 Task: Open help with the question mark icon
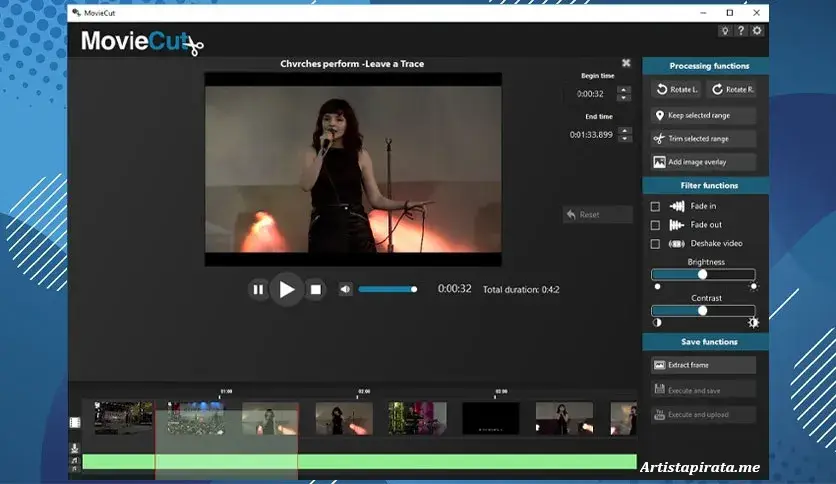(x=741, y=31)
